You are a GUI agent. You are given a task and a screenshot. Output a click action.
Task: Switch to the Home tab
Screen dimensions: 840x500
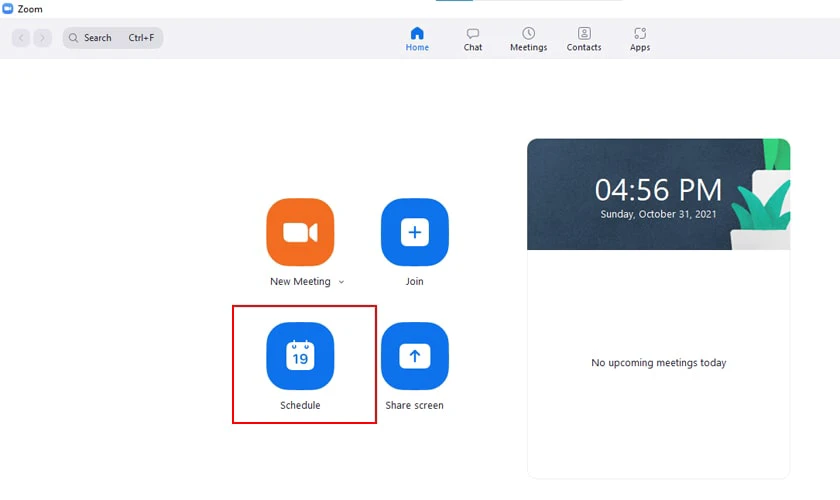tap(417, 39)
